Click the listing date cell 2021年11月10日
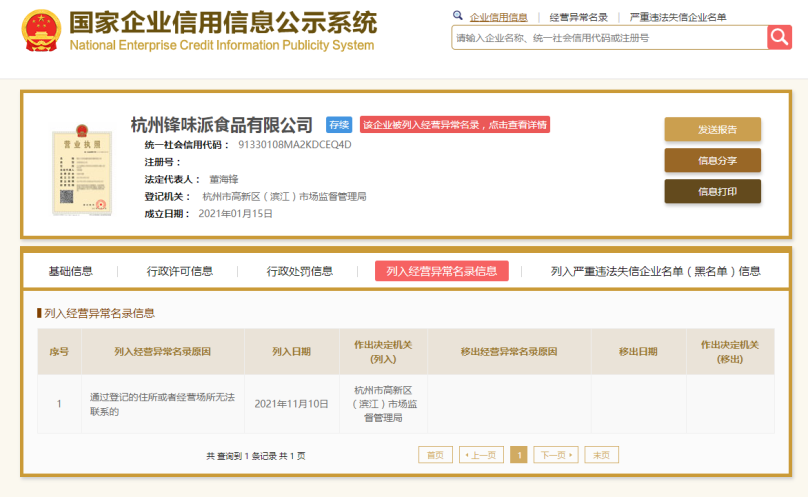 click(x=292, y=404)
